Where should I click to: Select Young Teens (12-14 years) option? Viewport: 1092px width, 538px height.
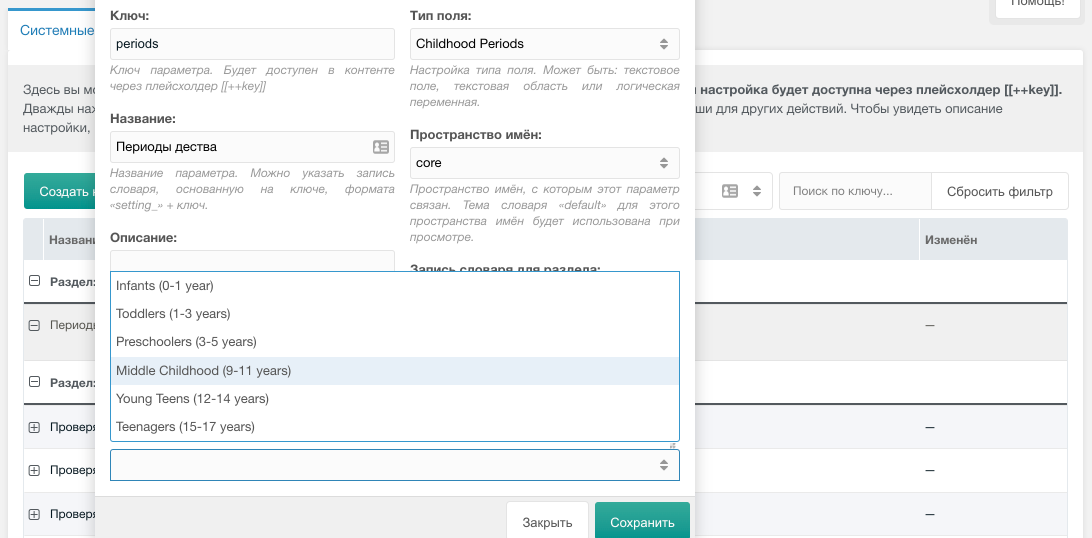[x=394, y=399]
